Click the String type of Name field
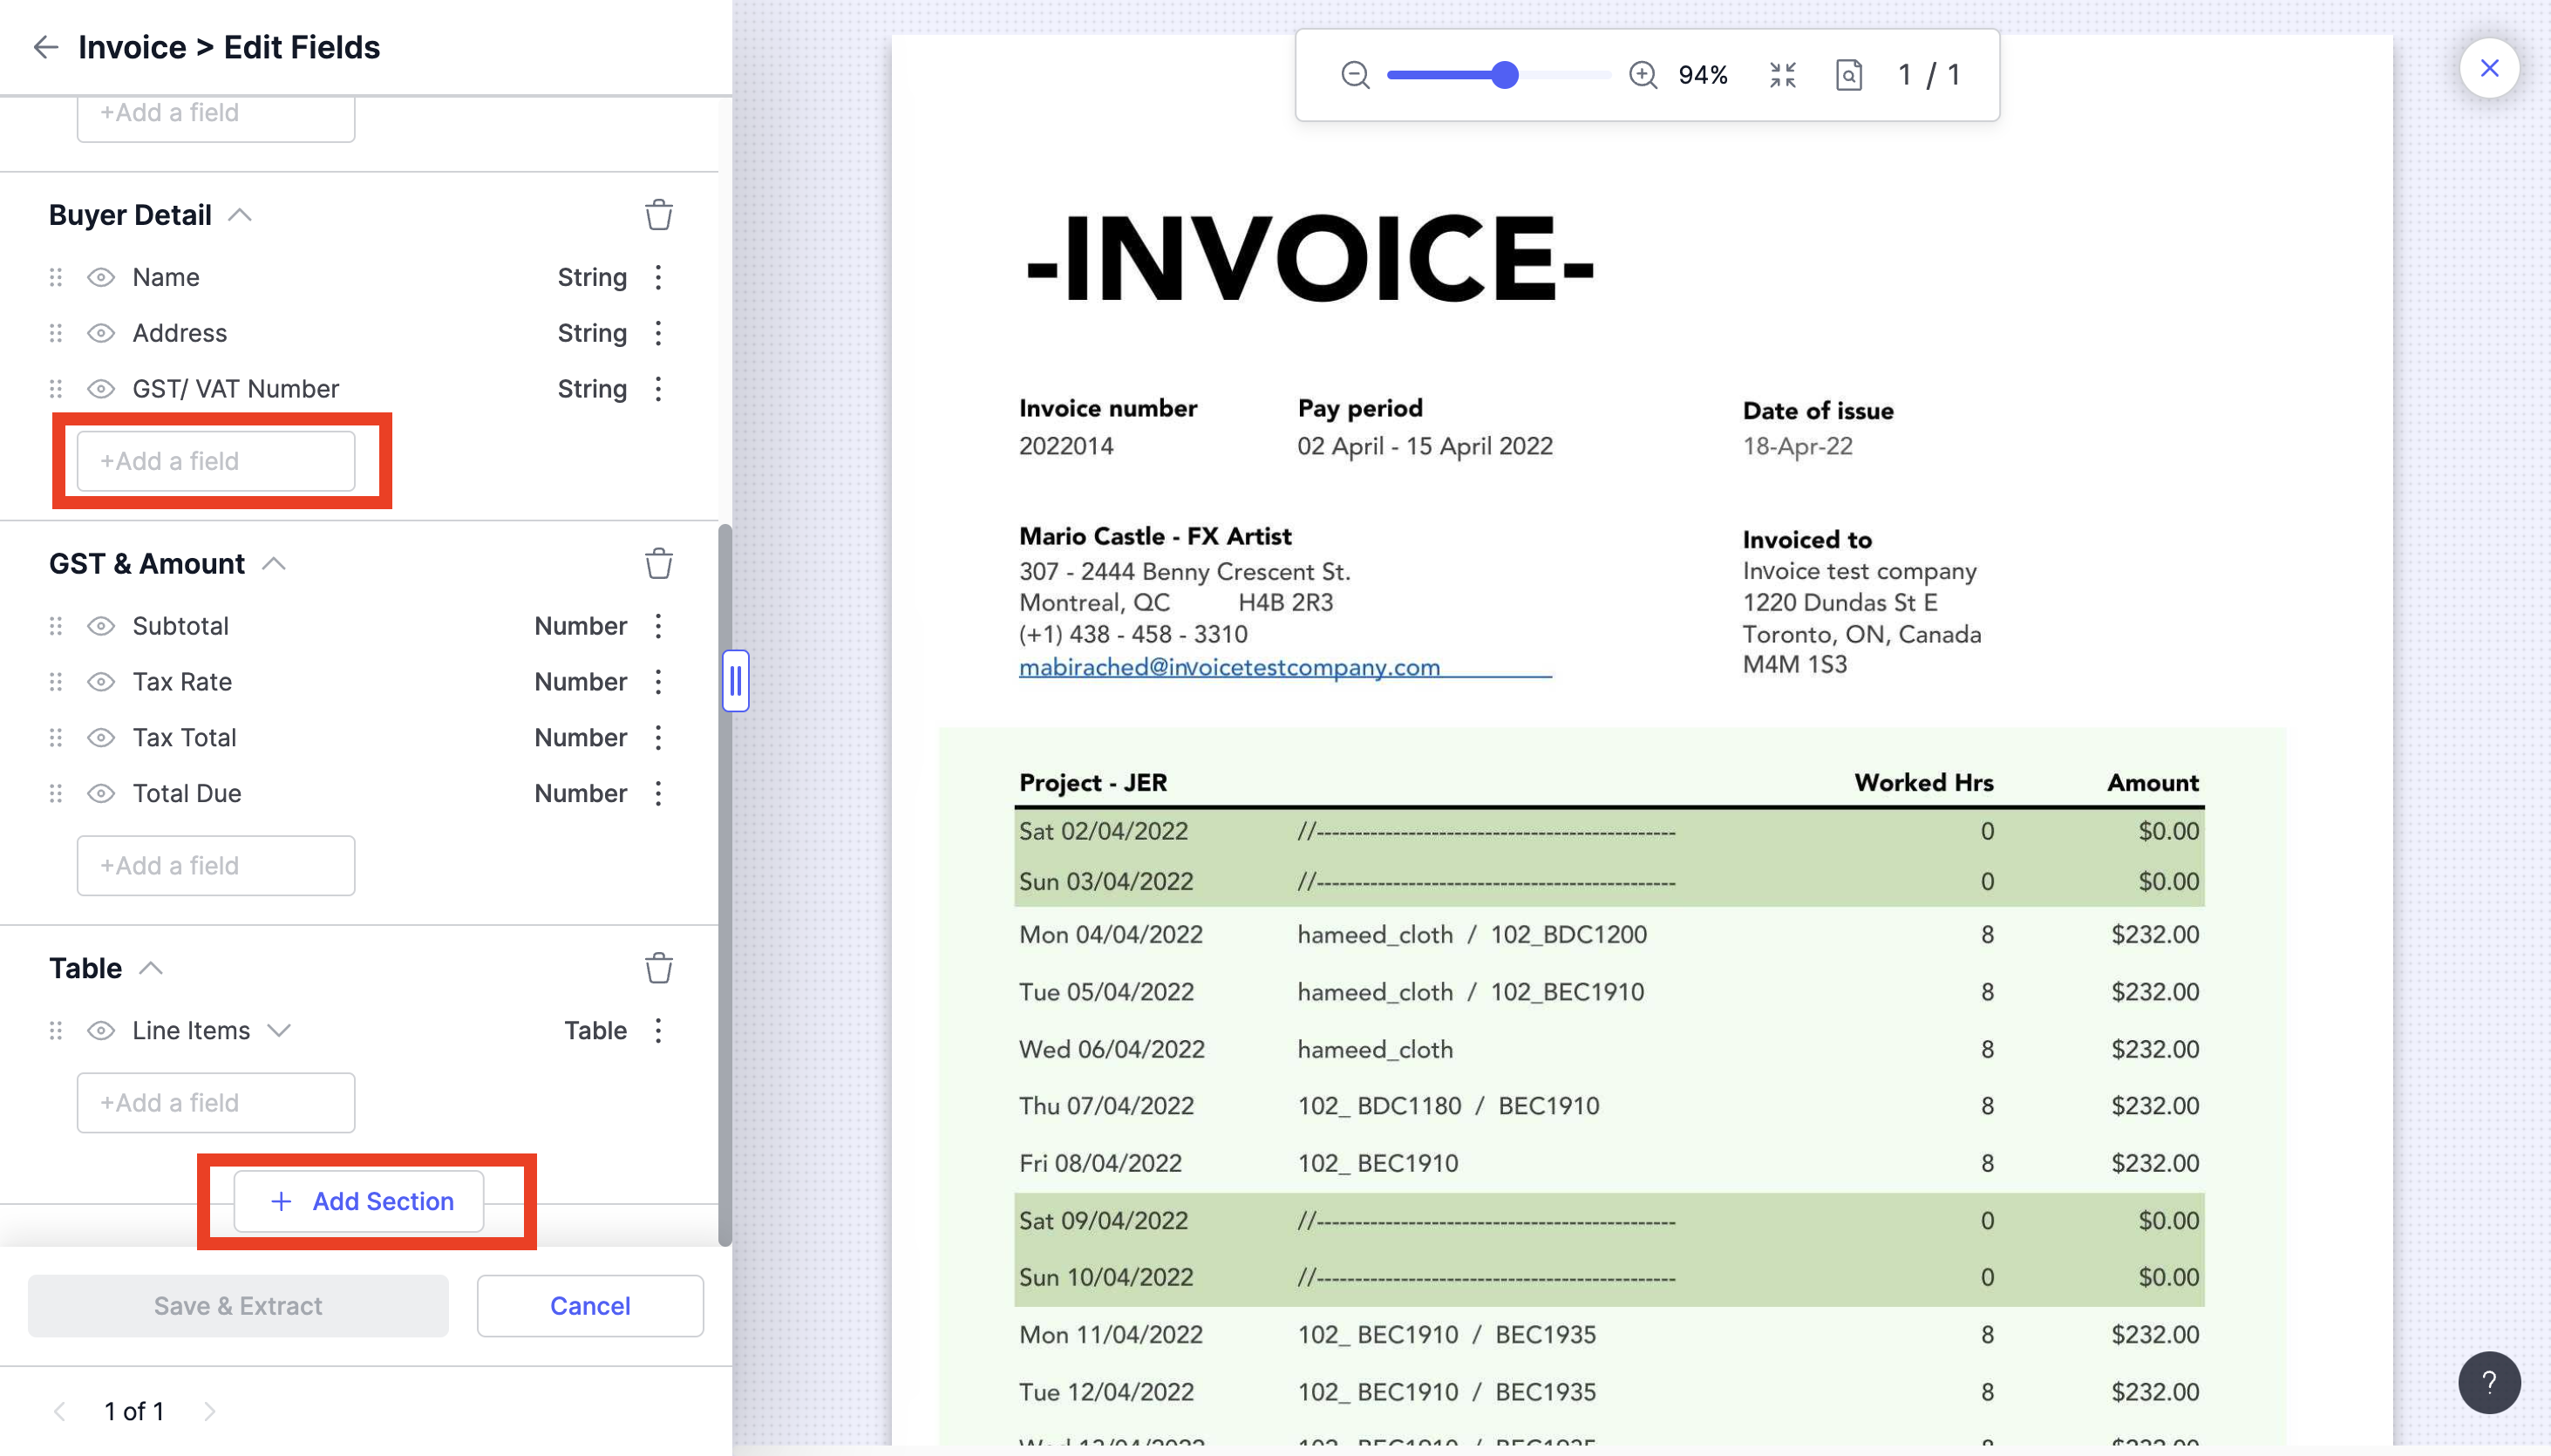 [592, 277]
